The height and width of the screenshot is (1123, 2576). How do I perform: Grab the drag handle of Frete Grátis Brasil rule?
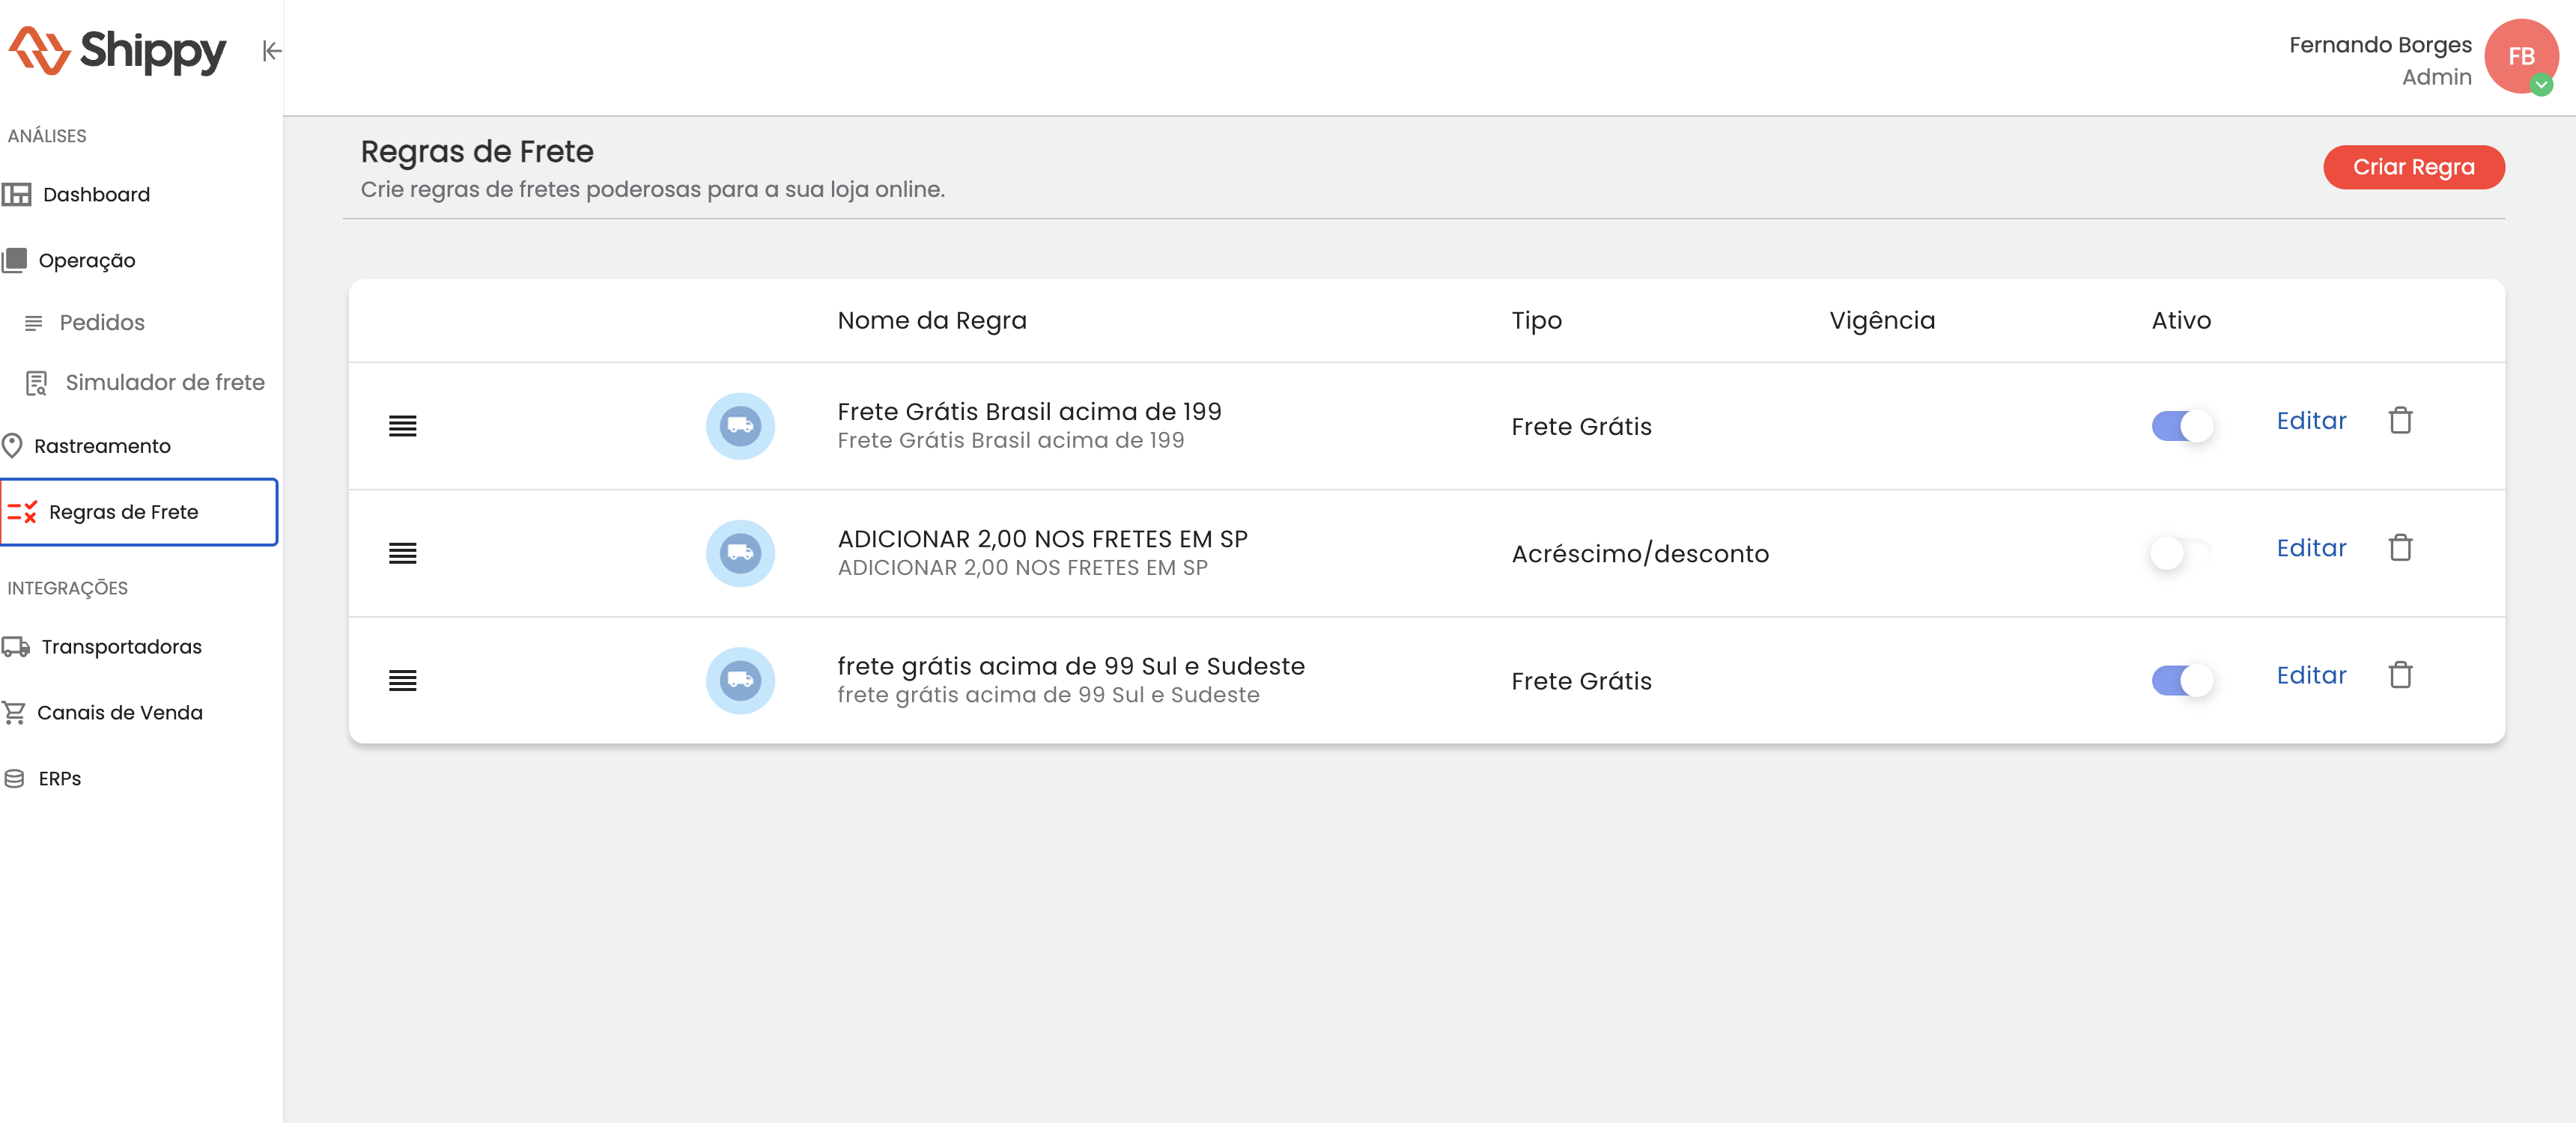[x=402, y=426]
